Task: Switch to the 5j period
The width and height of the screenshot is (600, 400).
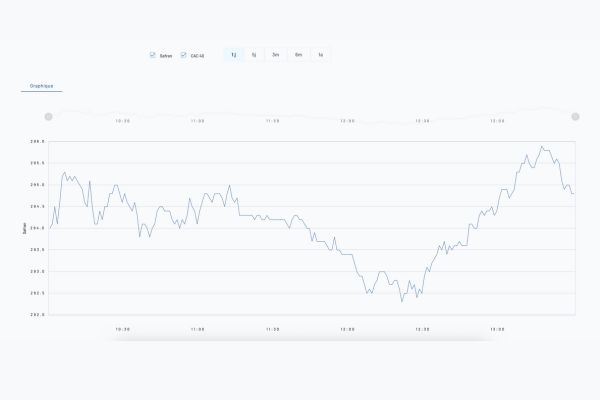Action: (x=254, y=55)
